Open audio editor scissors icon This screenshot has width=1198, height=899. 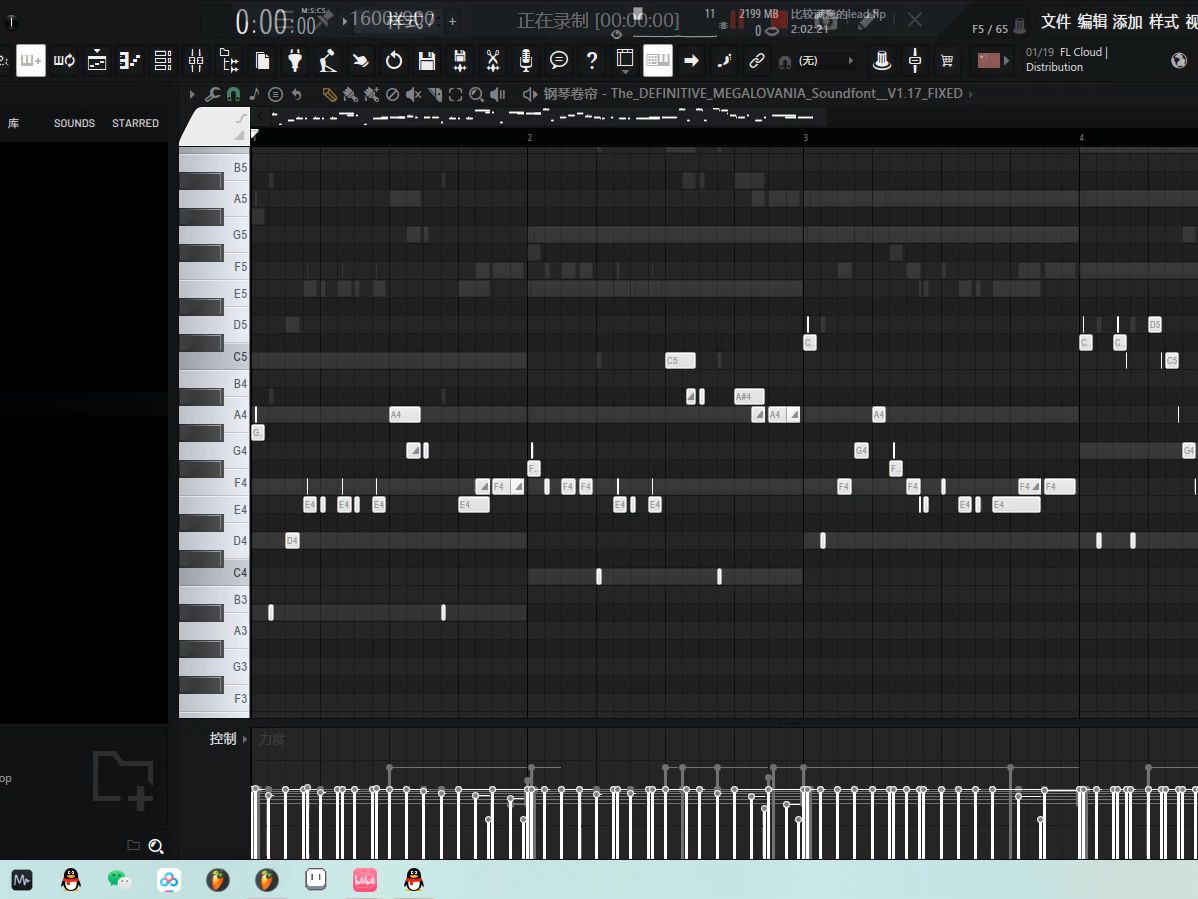click(493, 60)
